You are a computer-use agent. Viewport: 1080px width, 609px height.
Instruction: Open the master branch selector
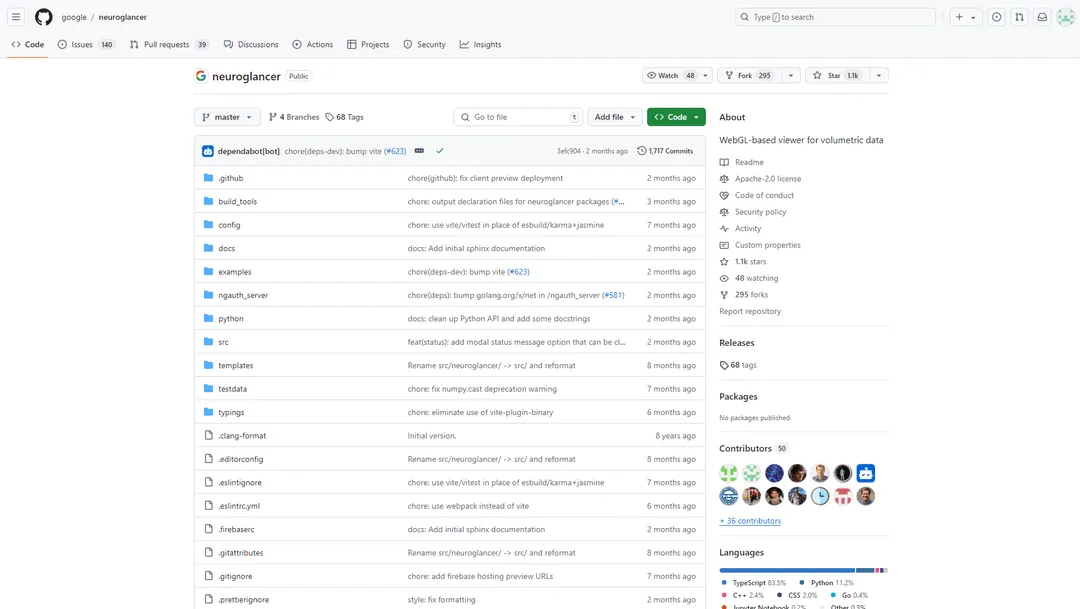tap(227, 117)
